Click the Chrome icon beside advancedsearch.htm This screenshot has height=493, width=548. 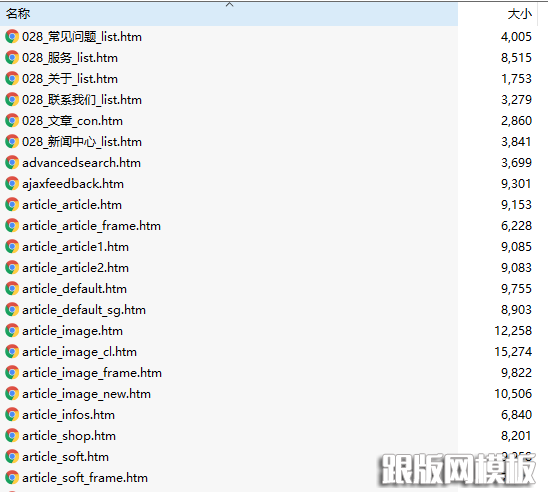pos(12,163)
